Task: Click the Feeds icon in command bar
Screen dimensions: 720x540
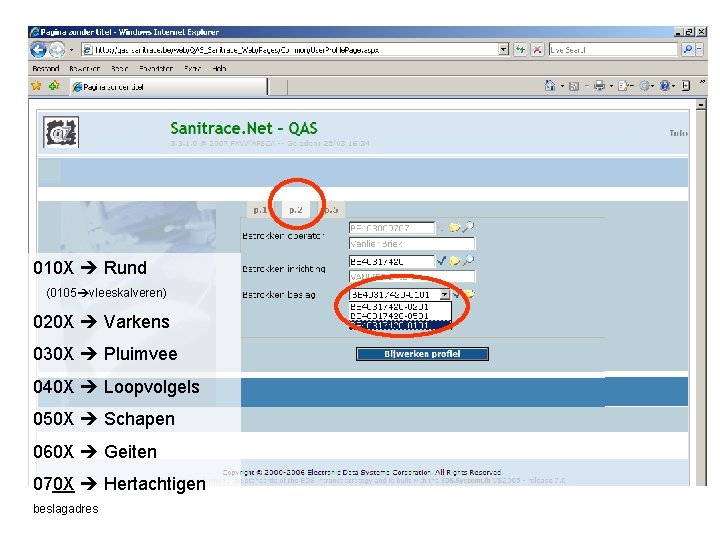Action: 574,86
